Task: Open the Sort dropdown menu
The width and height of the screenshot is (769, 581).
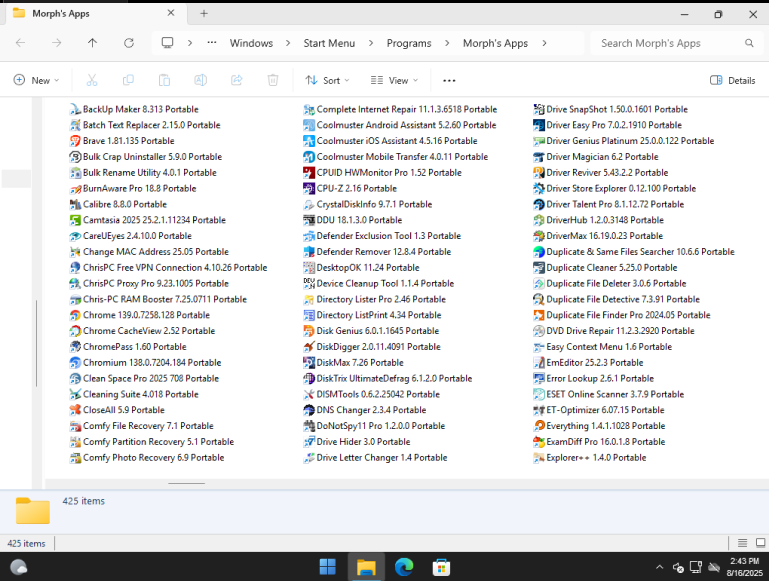Action: 327,80
